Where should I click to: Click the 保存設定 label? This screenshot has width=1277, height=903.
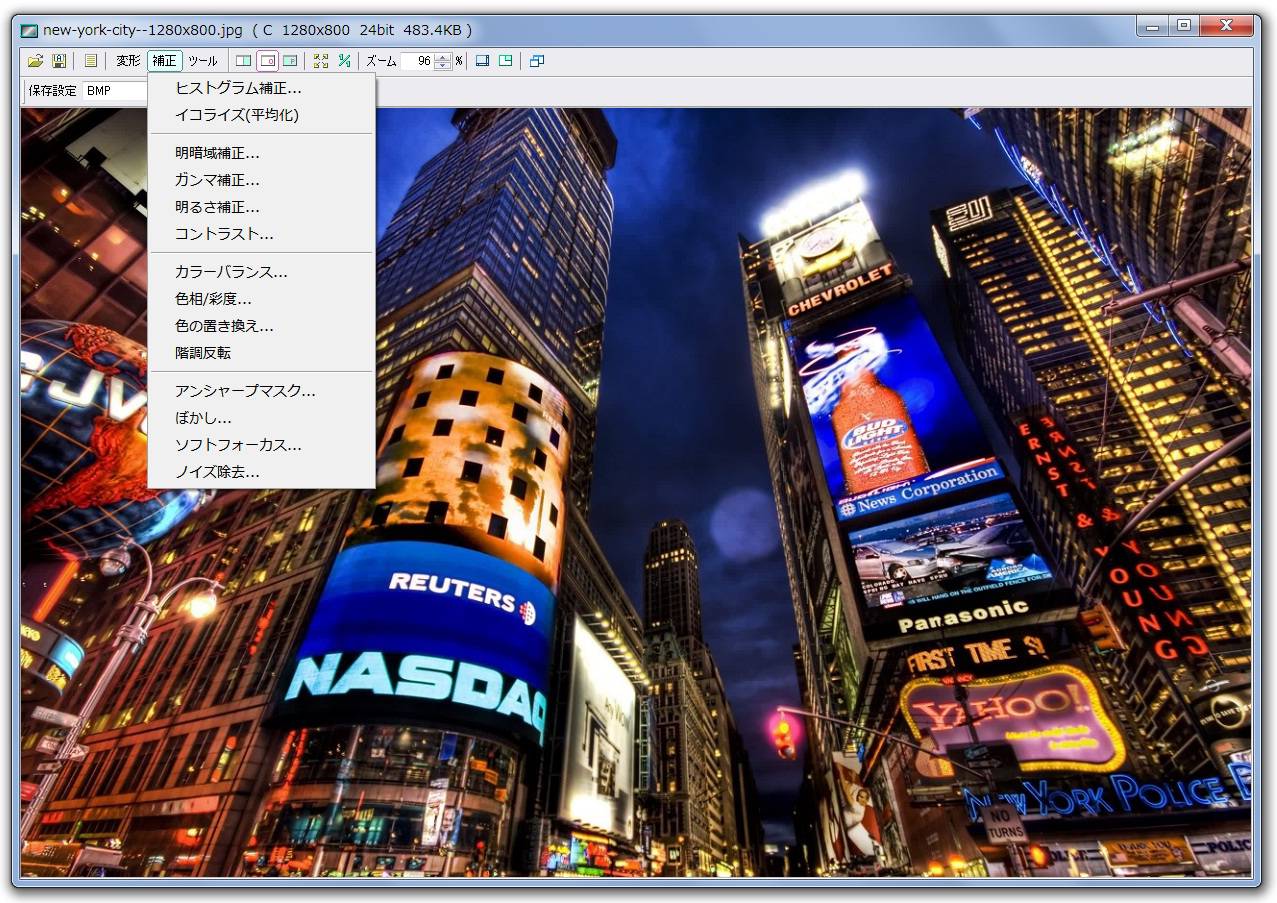point(52,91)
